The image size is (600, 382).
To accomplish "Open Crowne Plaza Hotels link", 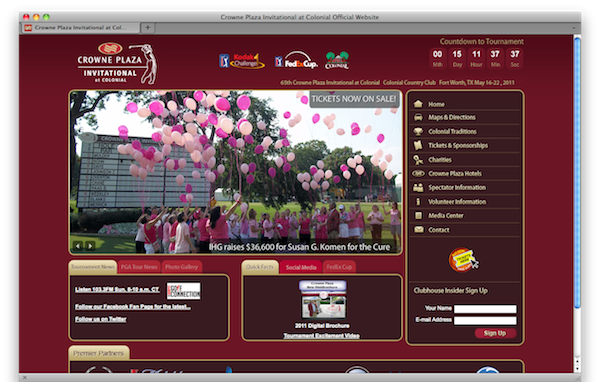I will pos(455,173).
